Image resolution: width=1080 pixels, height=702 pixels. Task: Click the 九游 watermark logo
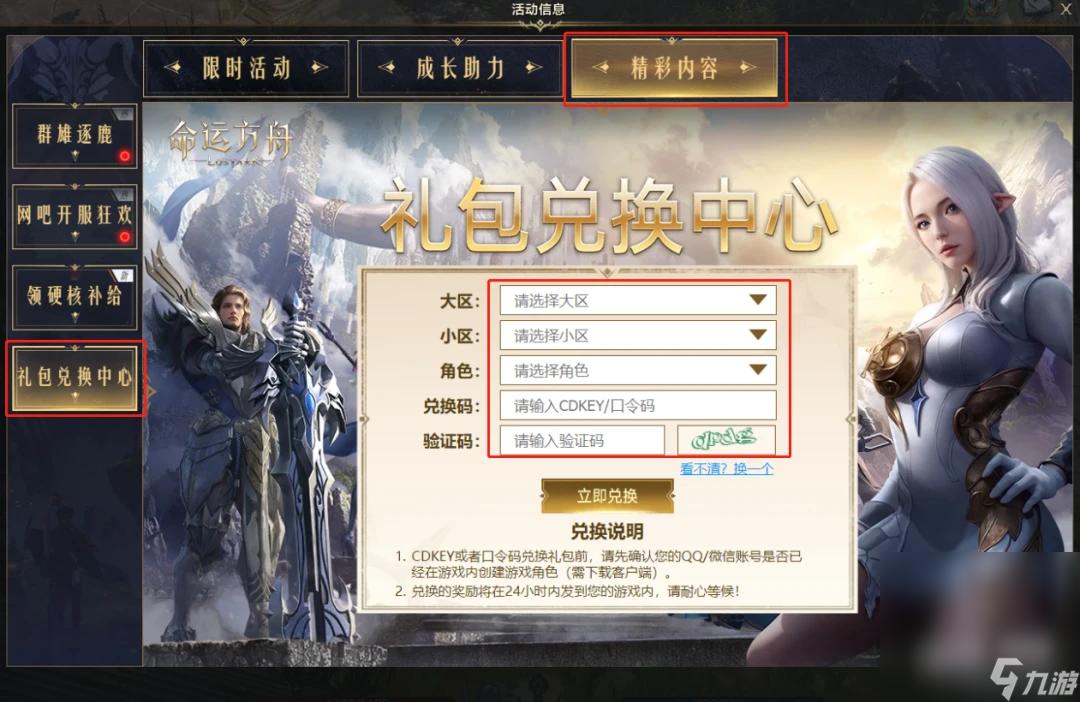[x=1033, y=678]
